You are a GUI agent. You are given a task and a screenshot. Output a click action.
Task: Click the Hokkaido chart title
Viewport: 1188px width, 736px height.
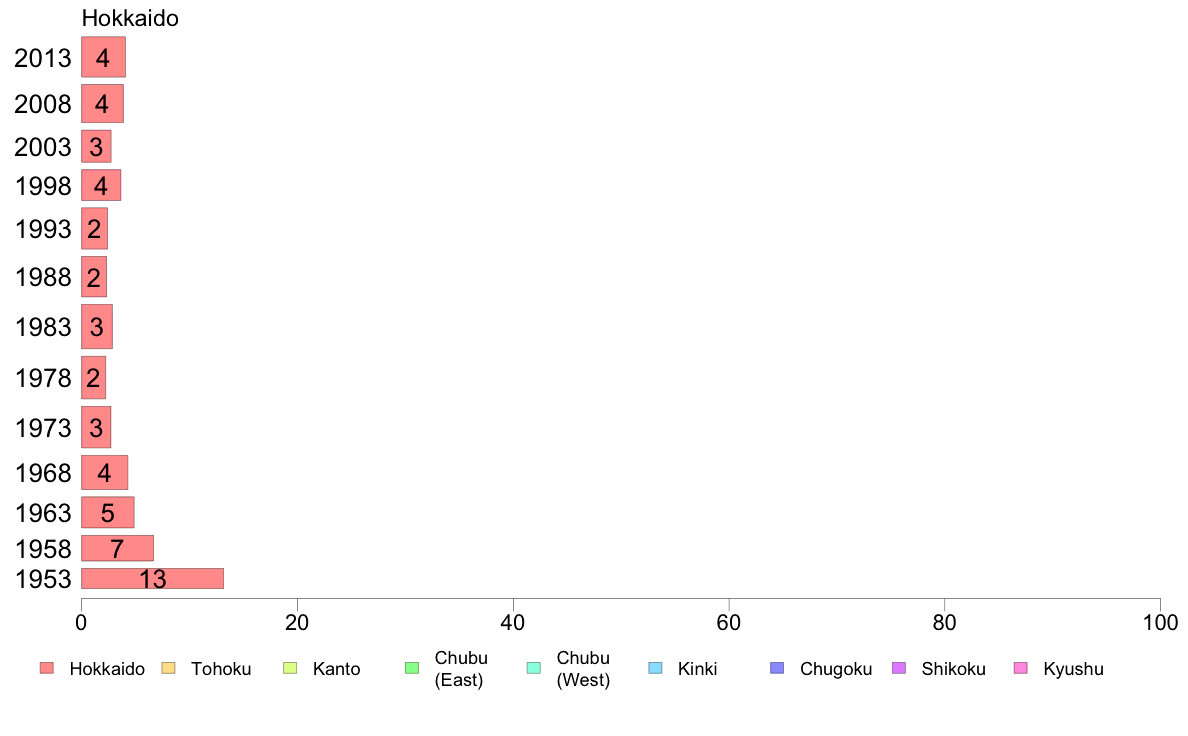[130, 18]
